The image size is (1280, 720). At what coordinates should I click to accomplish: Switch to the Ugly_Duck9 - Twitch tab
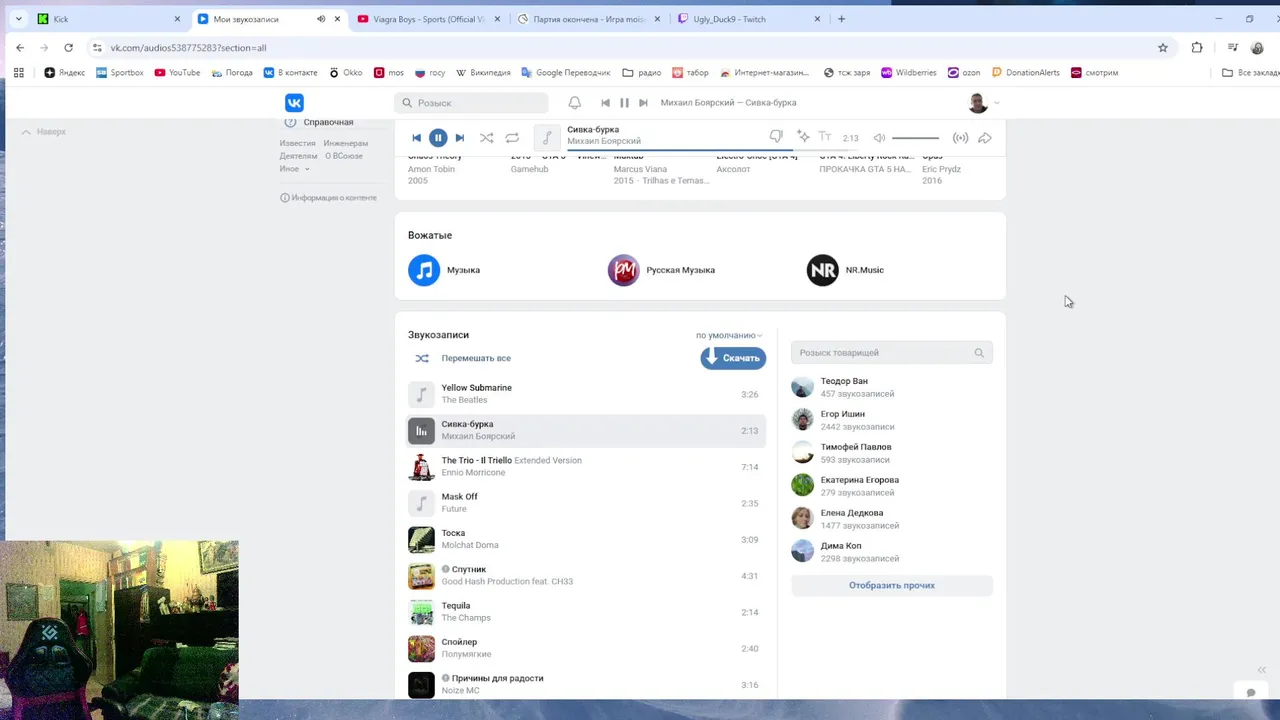748,19
